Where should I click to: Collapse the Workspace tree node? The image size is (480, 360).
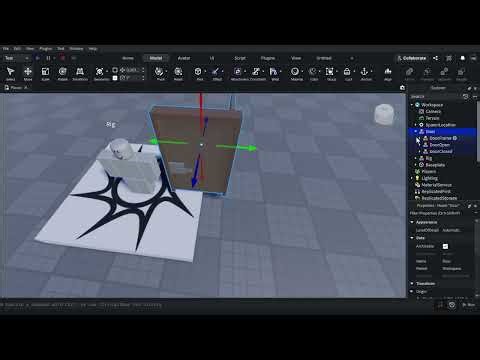[412, 105]
